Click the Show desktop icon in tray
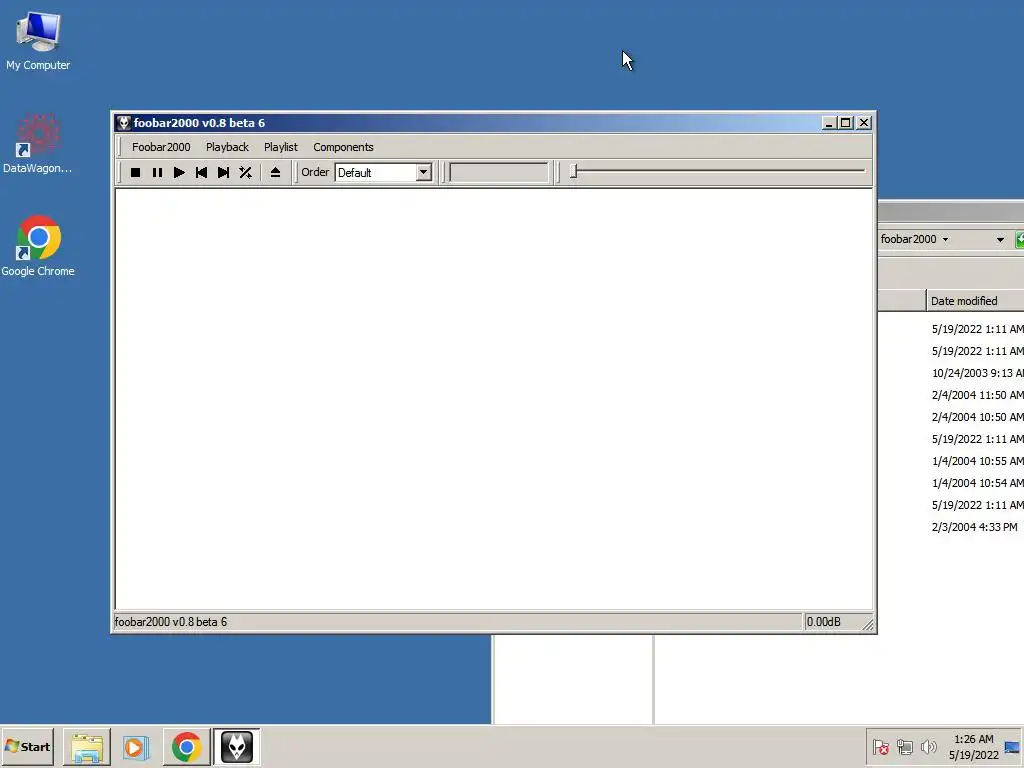The image size is (1024, 768). click(1013, 747)
